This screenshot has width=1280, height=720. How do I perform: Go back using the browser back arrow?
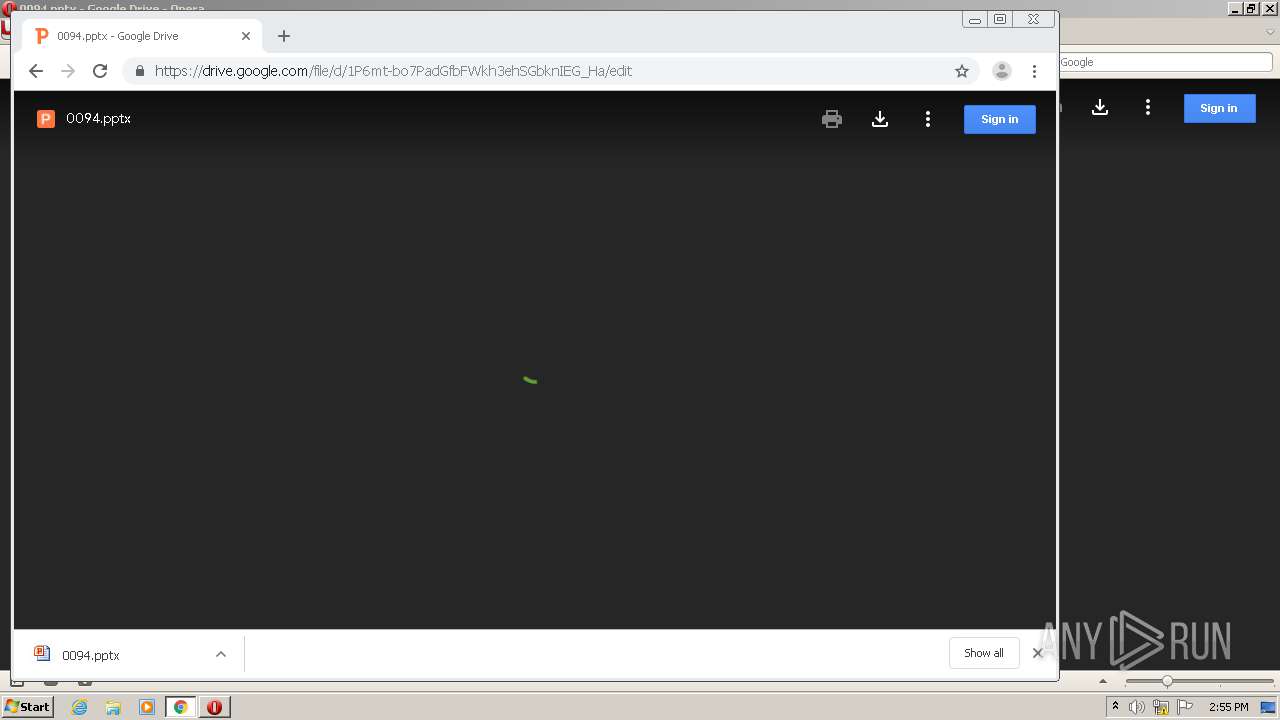pos(36,71)
